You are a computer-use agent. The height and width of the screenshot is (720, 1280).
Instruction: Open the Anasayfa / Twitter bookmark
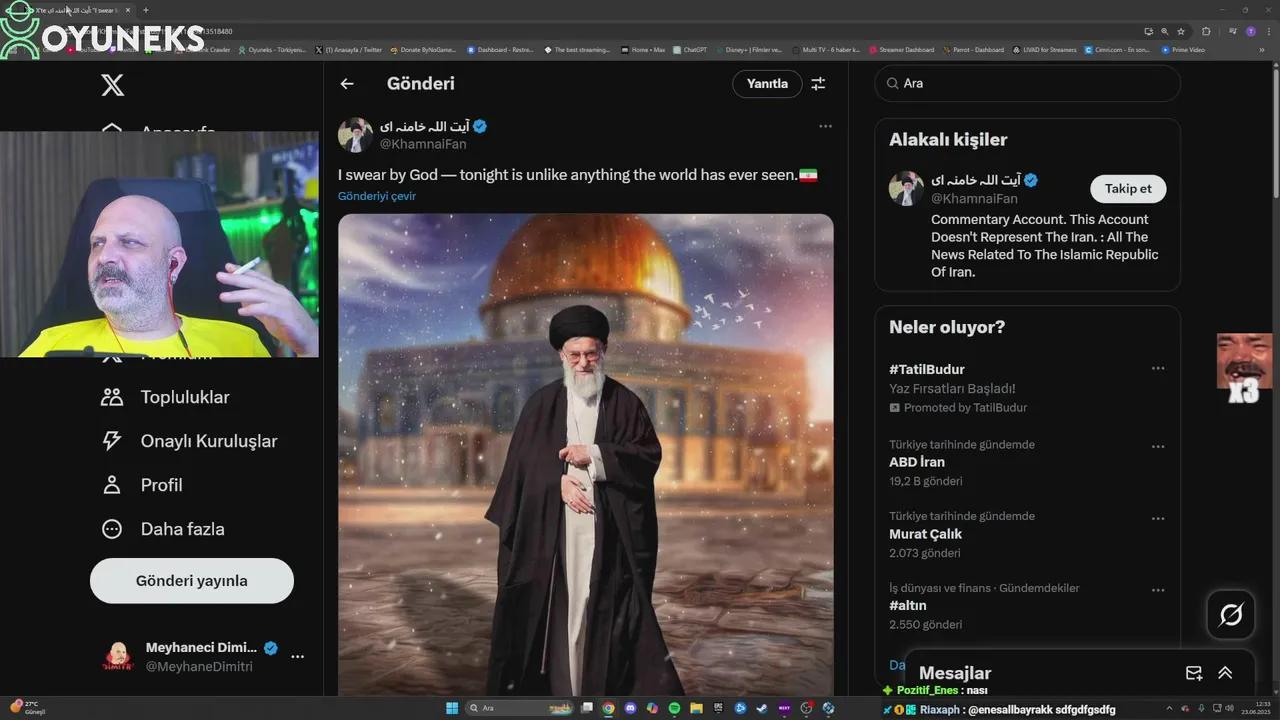tap(348, 49)
